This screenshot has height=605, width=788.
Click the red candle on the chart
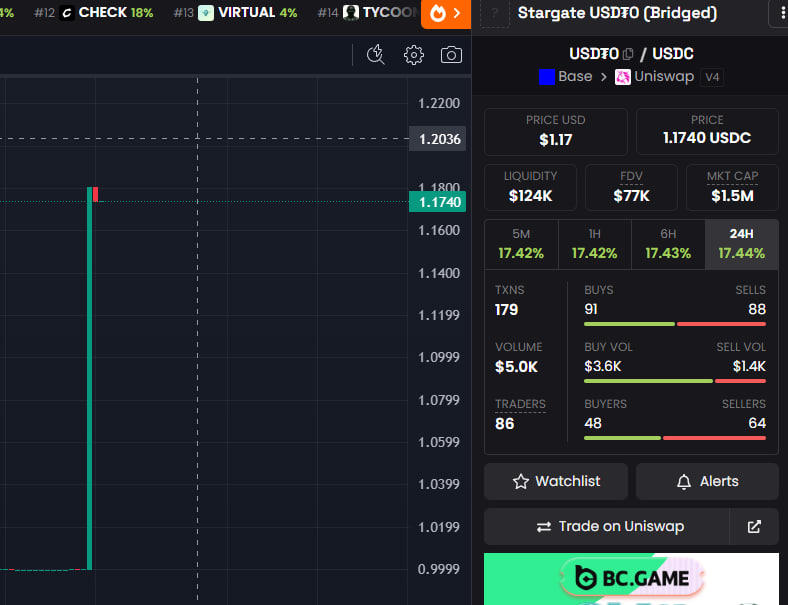(95, 194)
